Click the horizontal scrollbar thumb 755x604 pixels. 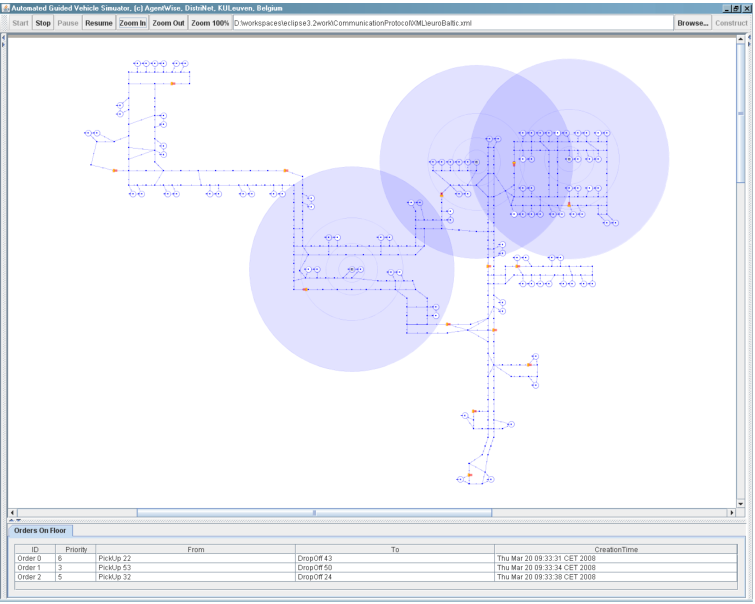[314, 512]
